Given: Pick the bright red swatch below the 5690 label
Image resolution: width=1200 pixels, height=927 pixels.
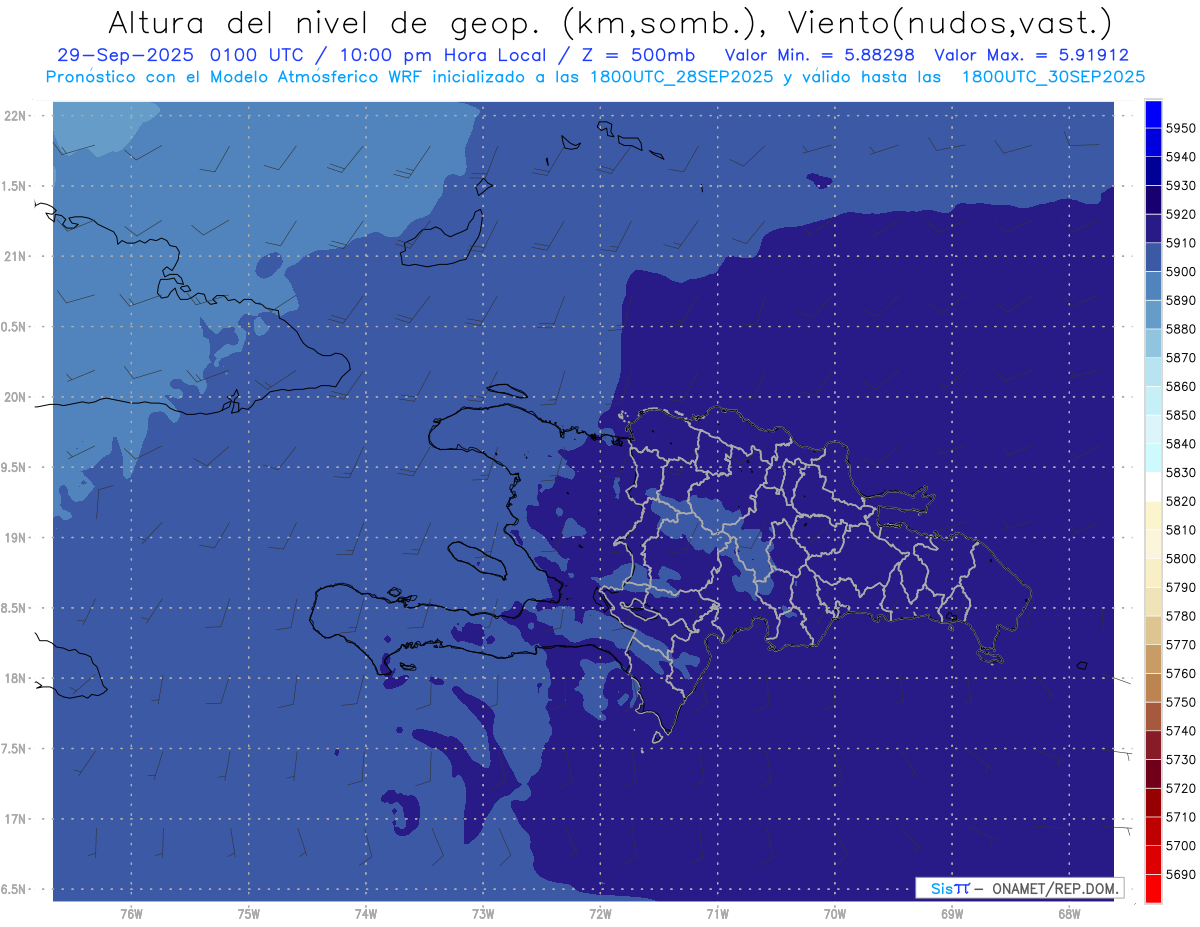Looking at the screenshot, I should [x=1152, y=888].
